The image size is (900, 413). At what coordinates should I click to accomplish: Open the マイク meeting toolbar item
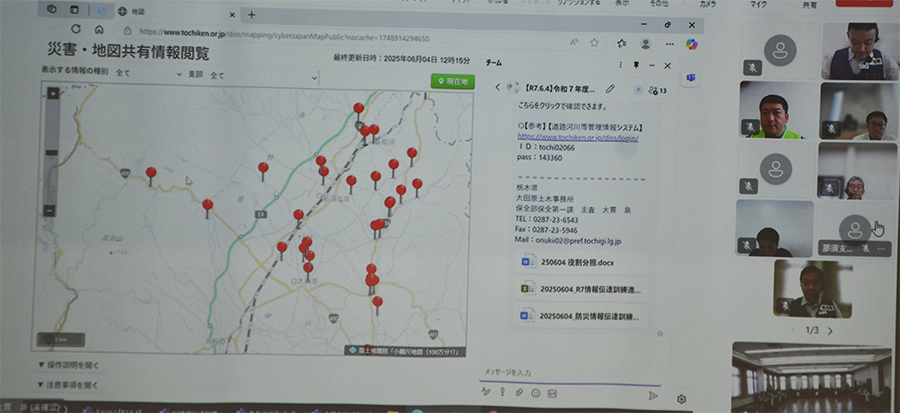[758, 5]
